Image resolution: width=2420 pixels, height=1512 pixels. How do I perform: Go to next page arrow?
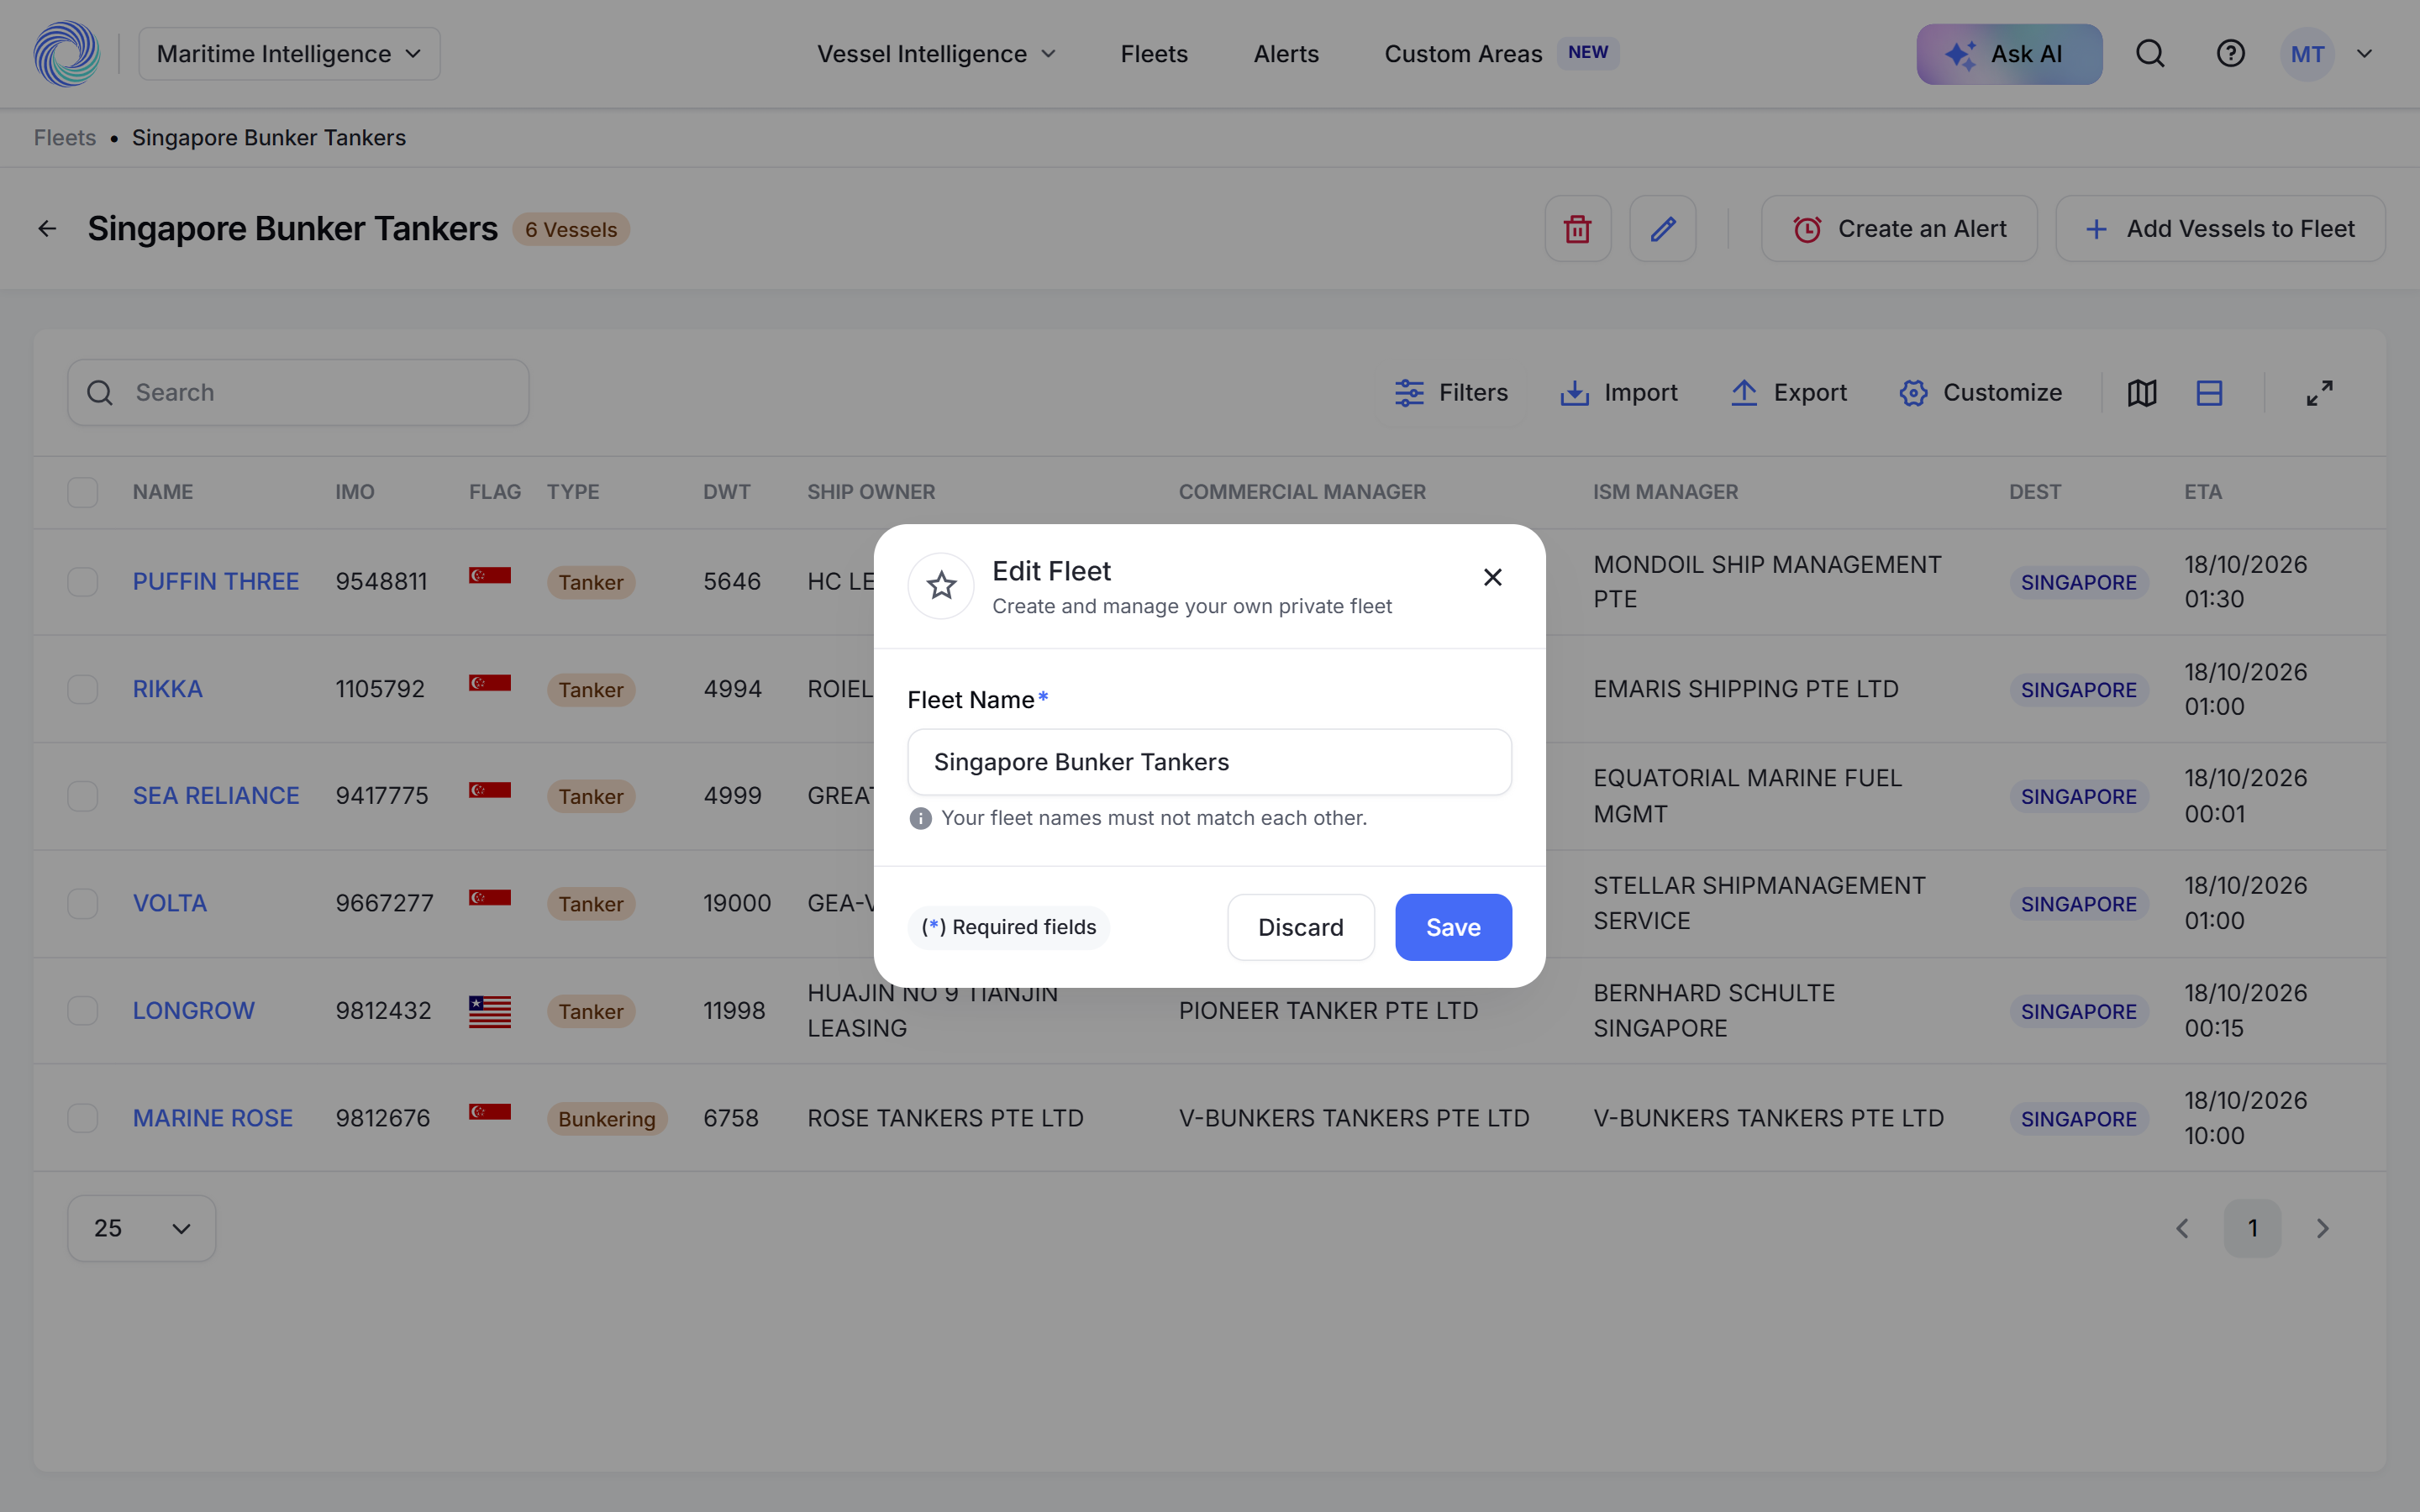point(2322,1228)
